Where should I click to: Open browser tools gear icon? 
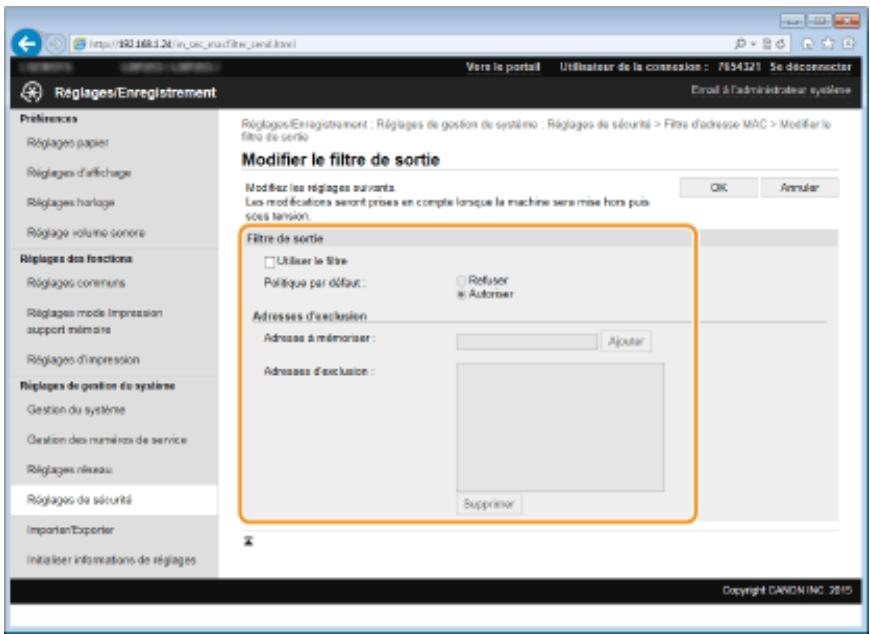click(x=847, y=44)
